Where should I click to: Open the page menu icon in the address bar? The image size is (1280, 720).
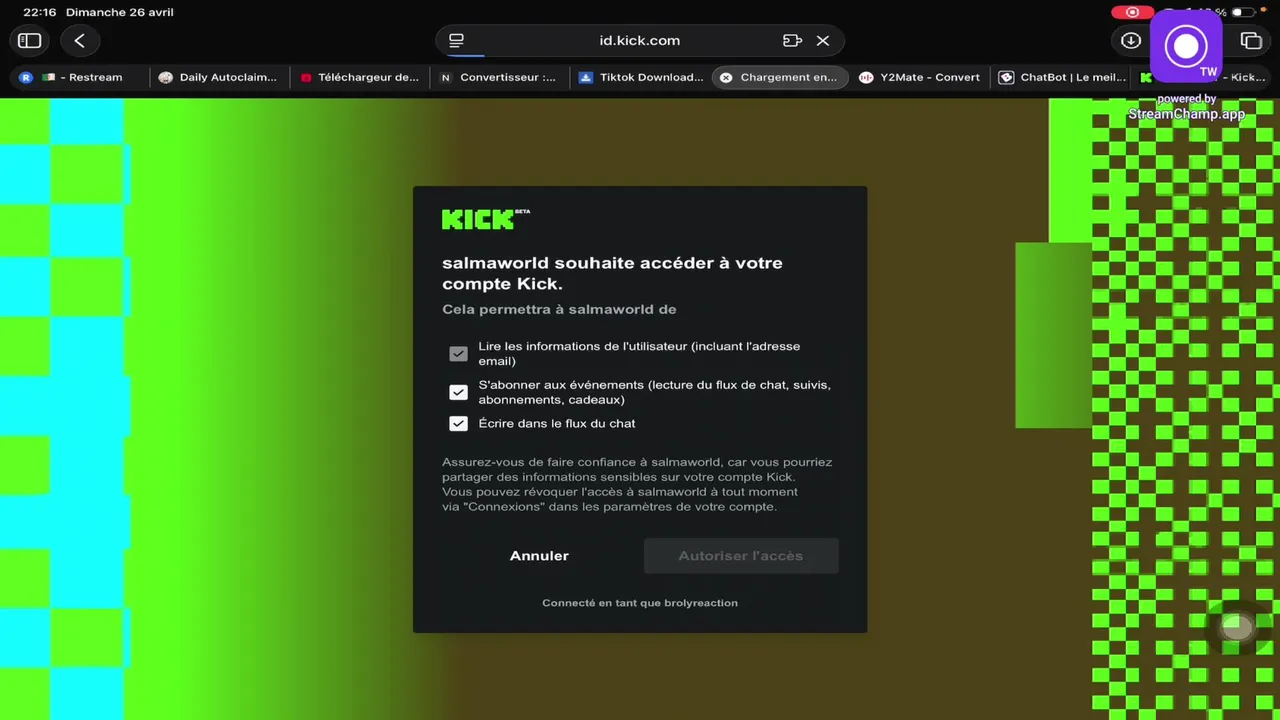tap(456, 41)
